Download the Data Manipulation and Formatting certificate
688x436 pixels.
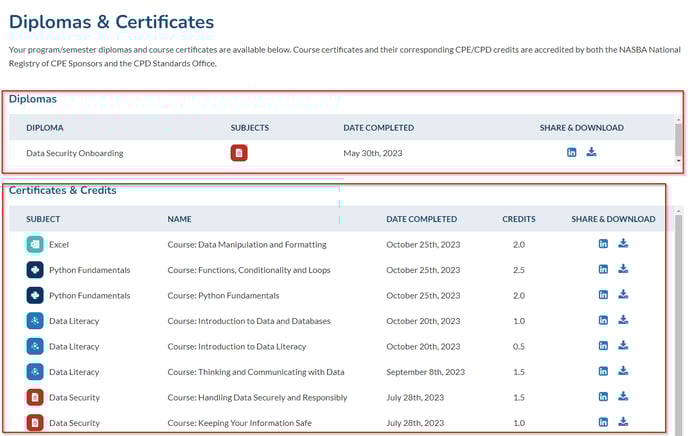[x=623, y=243]
